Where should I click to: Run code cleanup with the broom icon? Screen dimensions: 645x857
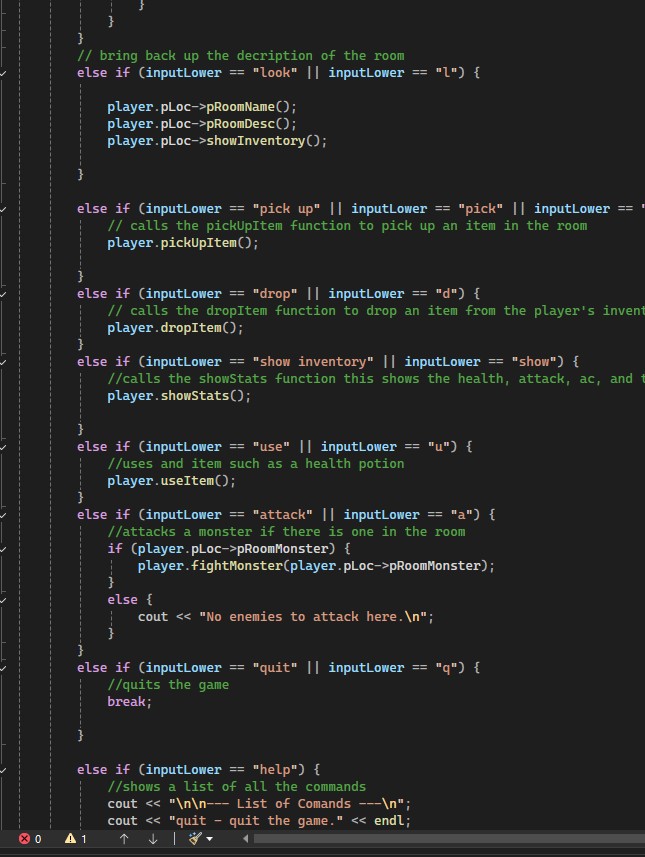click(195, 838)
